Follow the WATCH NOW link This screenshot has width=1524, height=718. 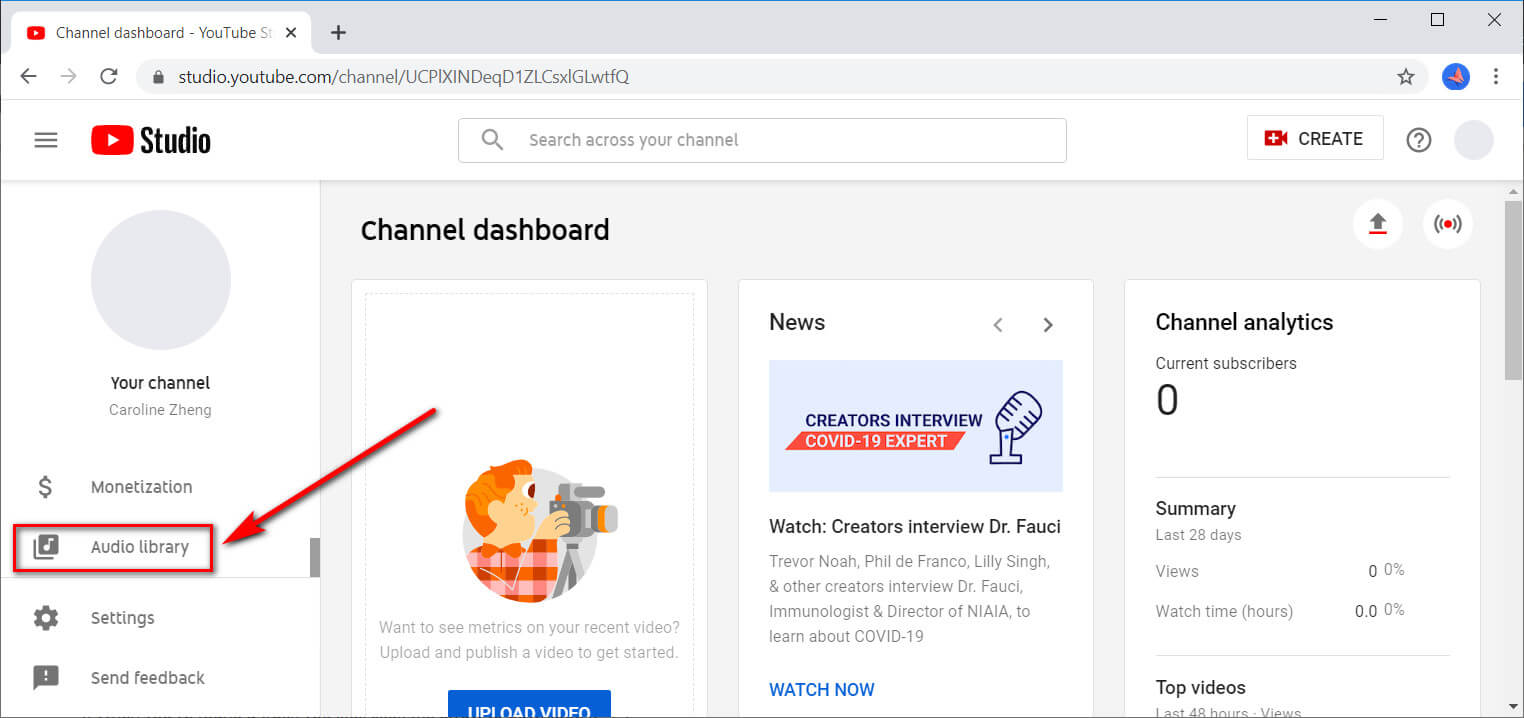click(x=821, y=689)
